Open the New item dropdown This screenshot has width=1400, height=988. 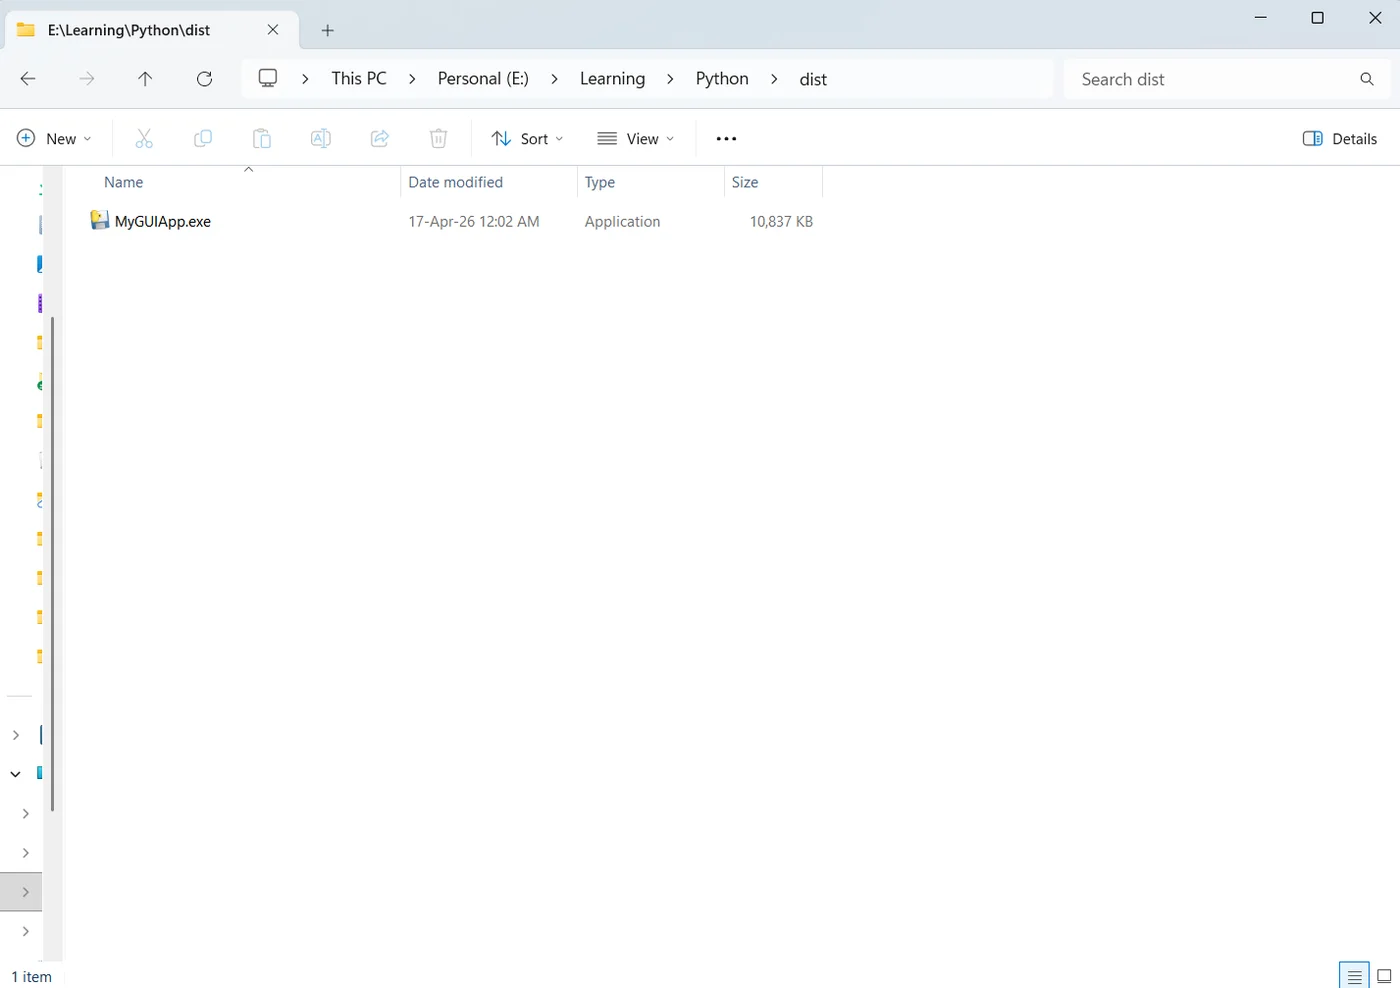[55, 139]
